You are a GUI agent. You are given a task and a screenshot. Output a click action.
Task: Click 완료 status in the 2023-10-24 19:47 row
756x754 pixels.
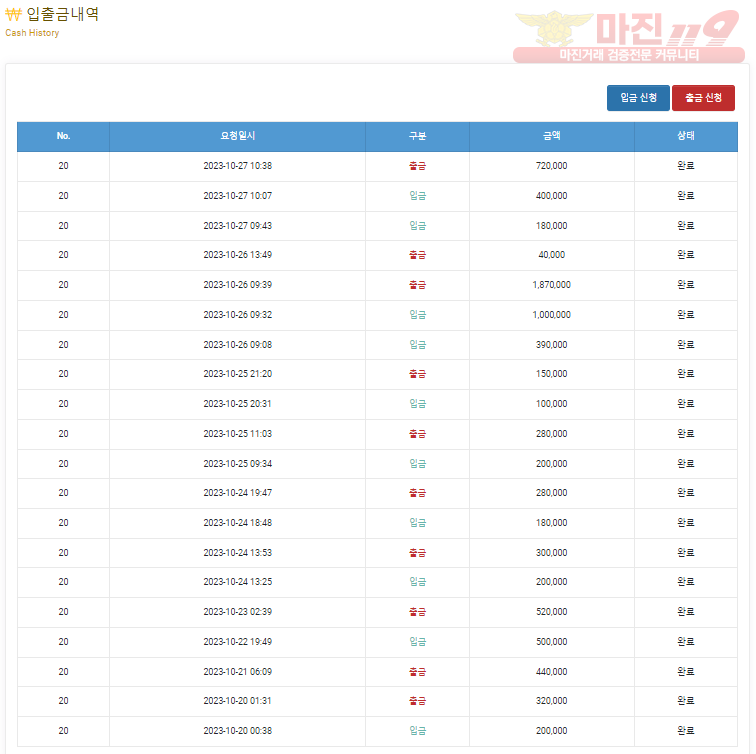(x=685, y=493)
